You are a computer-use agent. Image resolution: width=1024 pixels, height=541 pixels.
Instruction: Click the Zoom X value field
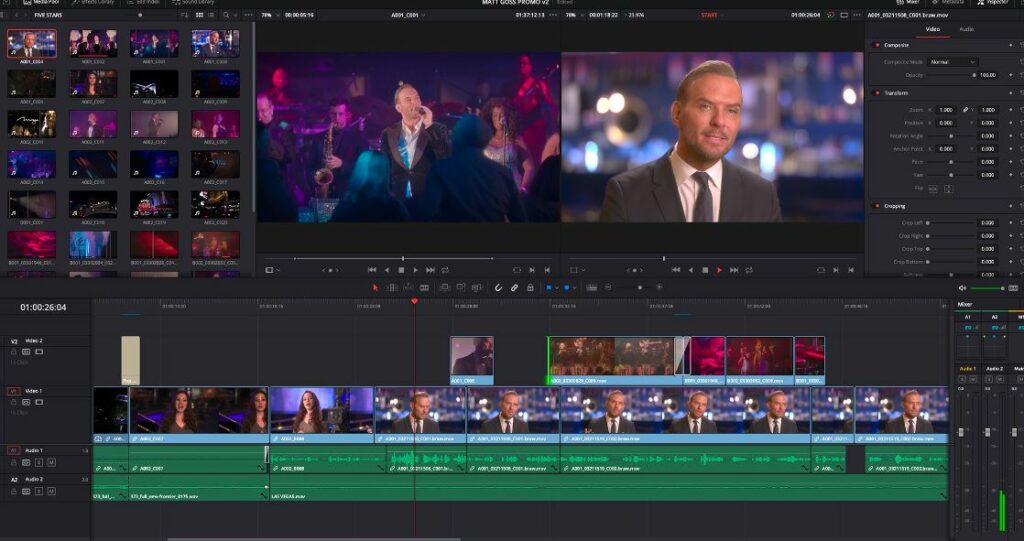pyautogui.click(x=945, y=110)
